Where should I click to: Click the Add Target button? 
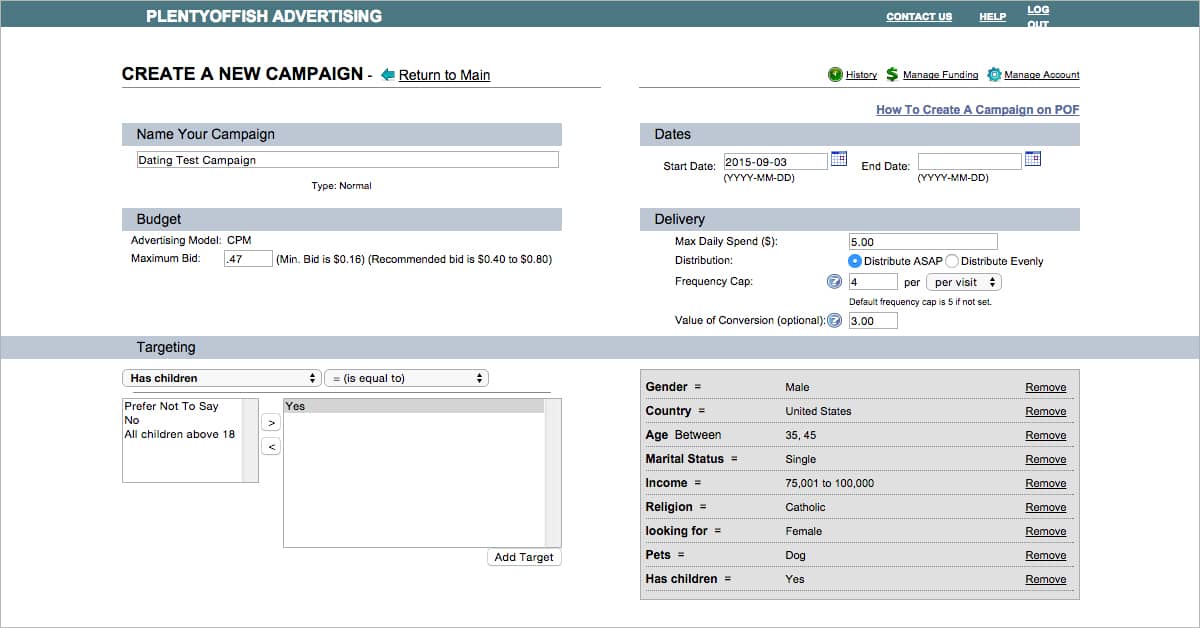tap(524, 557)
